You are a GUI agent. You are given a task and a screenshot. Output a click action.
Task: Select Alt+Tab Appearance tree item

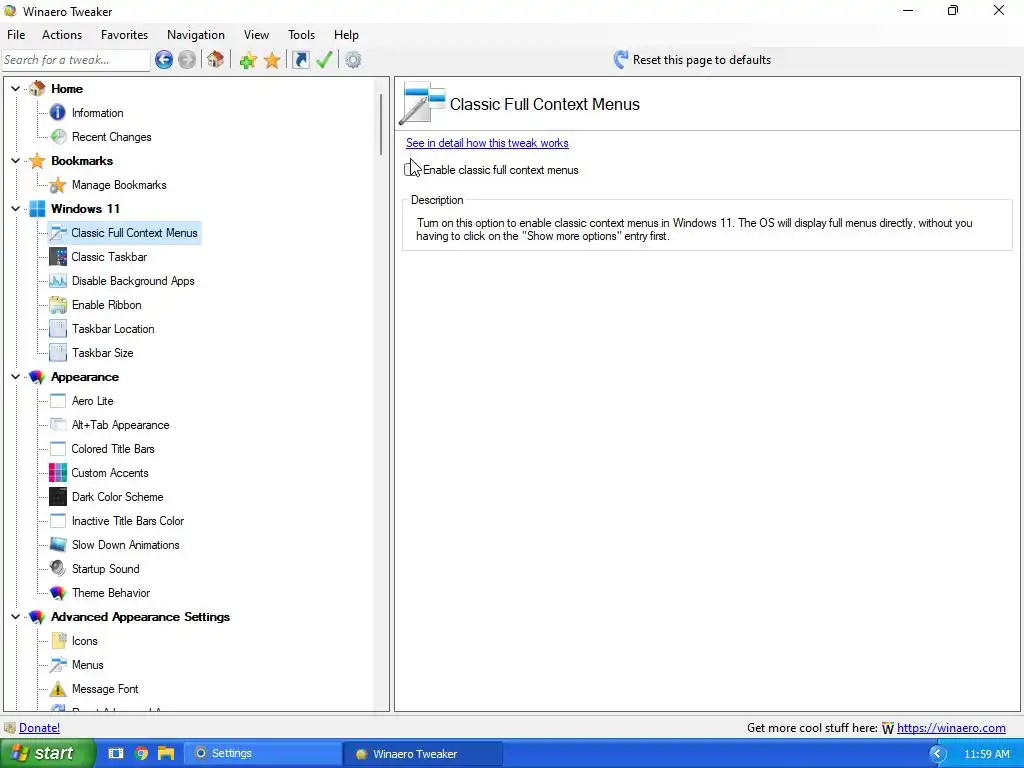(x=120, y=425)
